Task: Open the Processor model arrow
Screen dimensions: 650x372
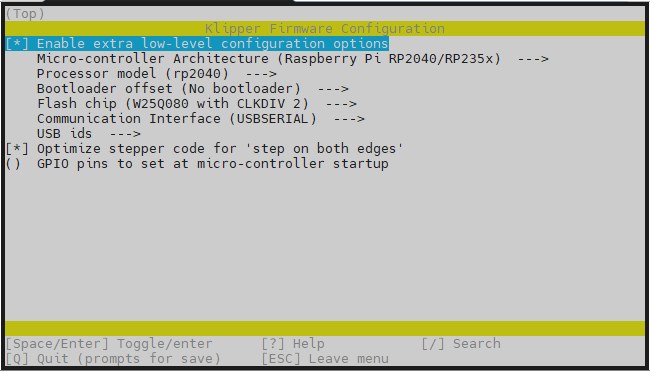Action: tap(261, 74)
